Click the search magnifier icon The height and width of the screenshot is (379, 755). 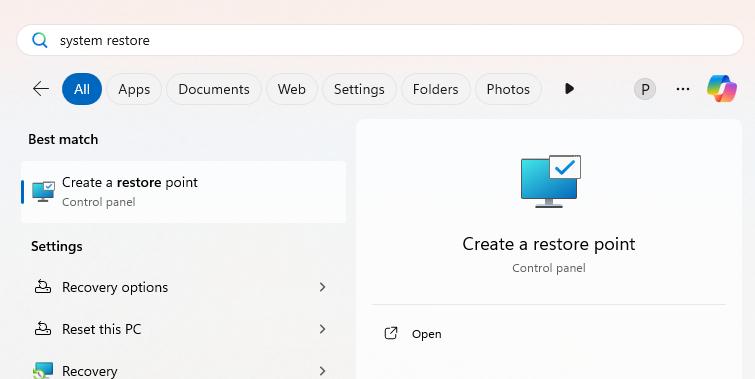tap(39, 40)
